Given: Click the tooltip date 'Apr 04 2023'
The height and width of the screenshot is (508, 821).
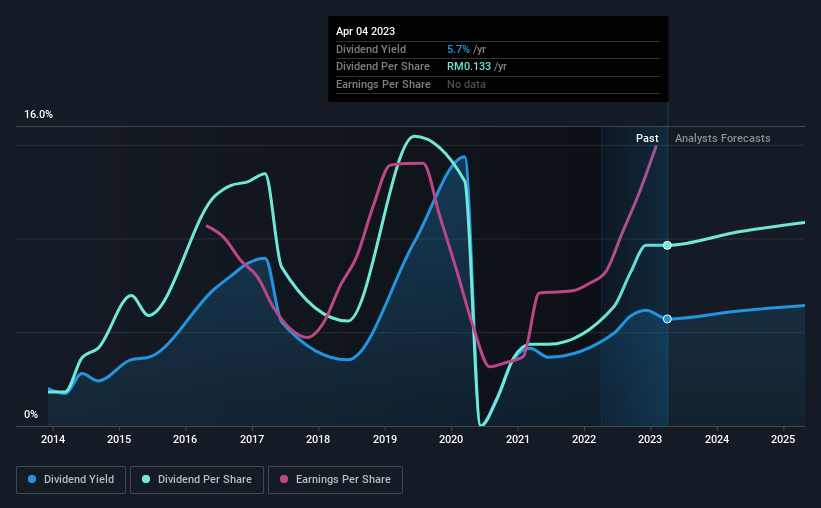Looking at the screenshot, I should pos(365,31).
